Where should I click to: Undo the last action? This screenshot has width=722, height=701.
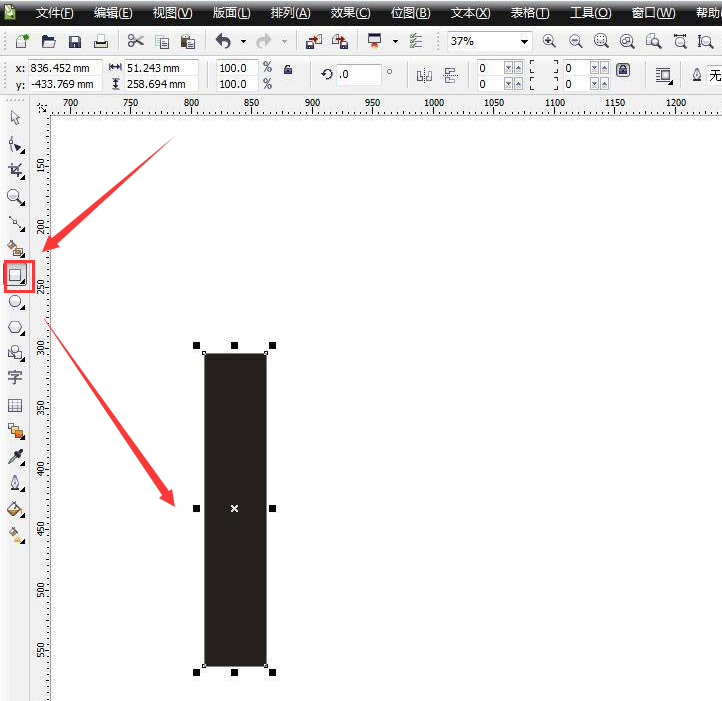[223, 41]
